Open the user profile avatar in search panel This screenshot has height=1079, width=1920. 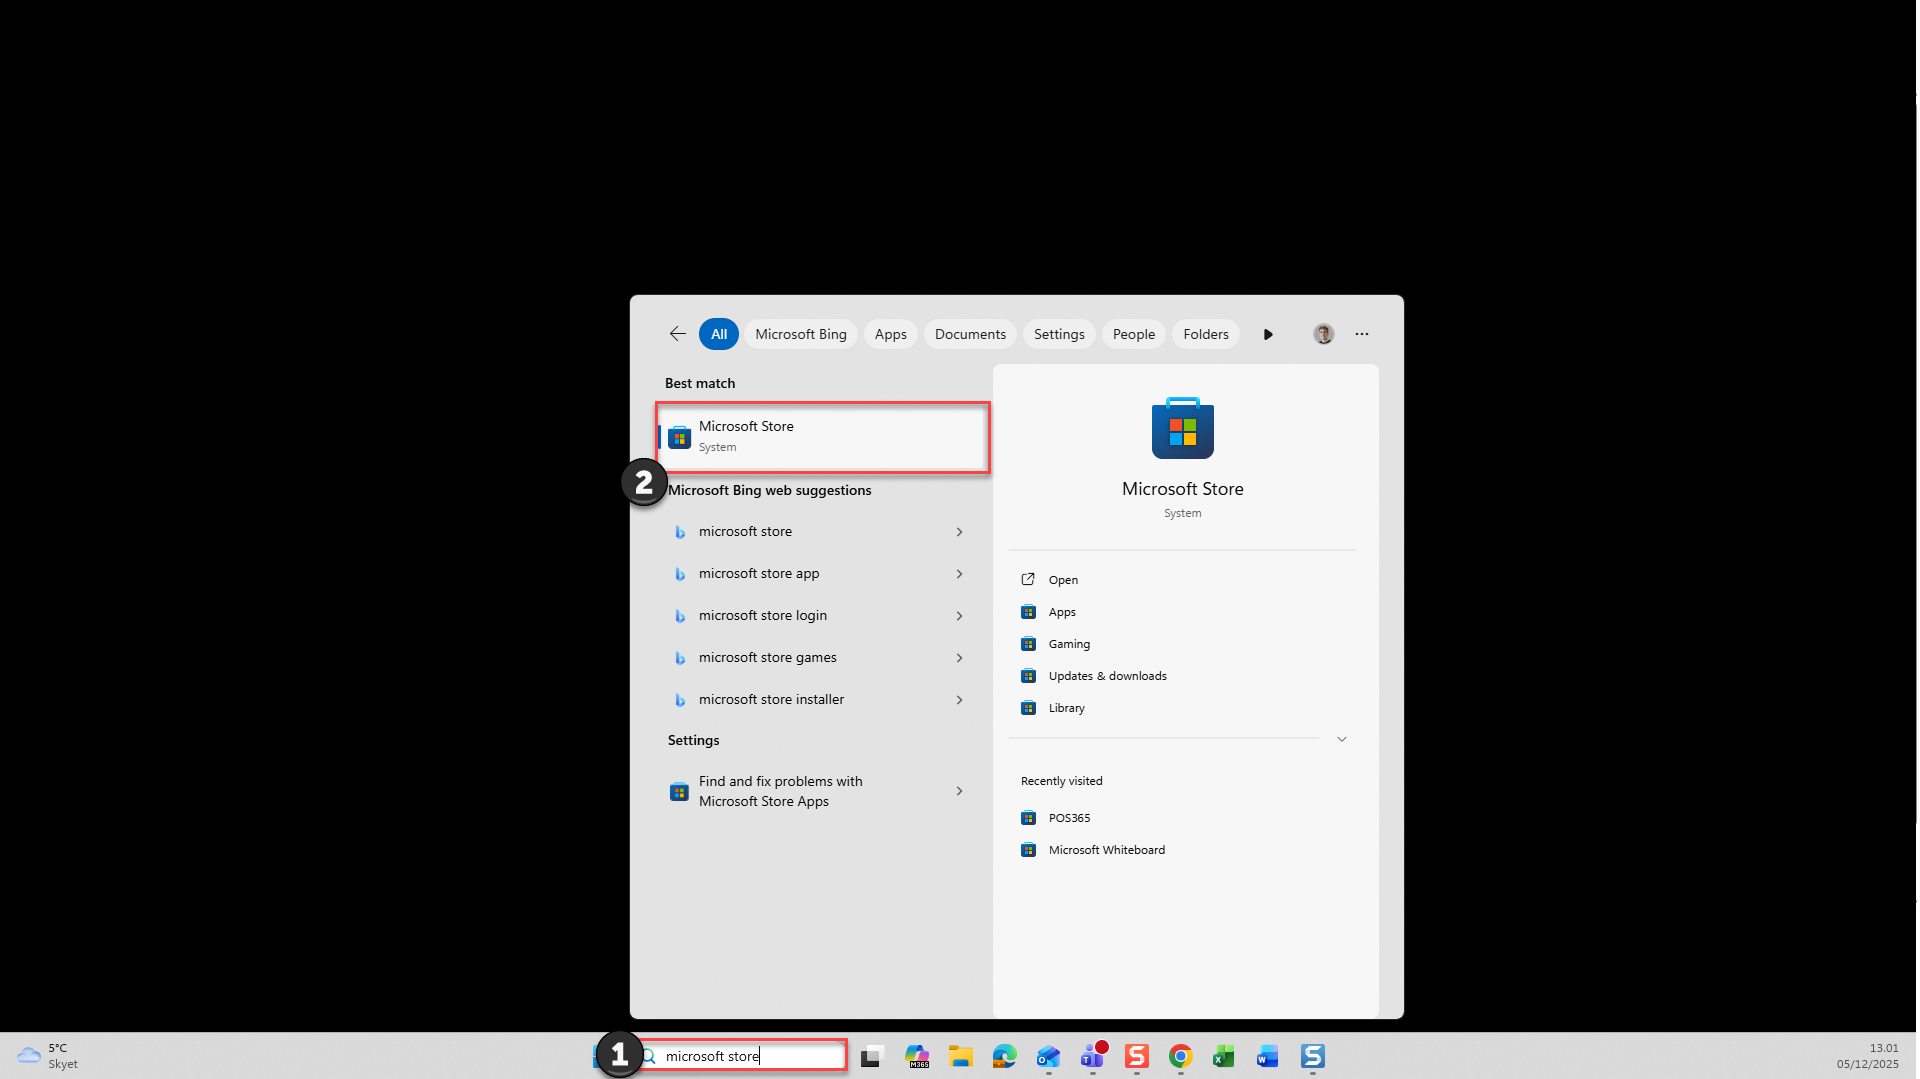pos(1323,334)
